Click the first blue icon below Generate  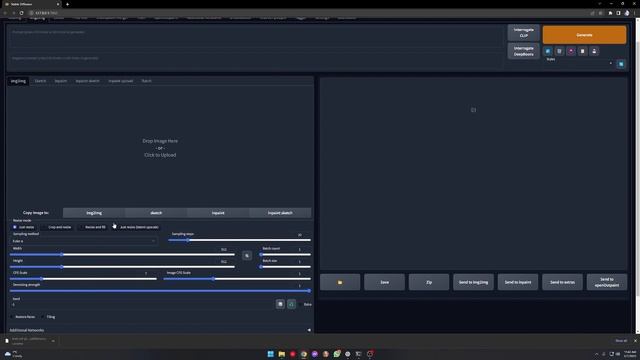pos(548,51)
